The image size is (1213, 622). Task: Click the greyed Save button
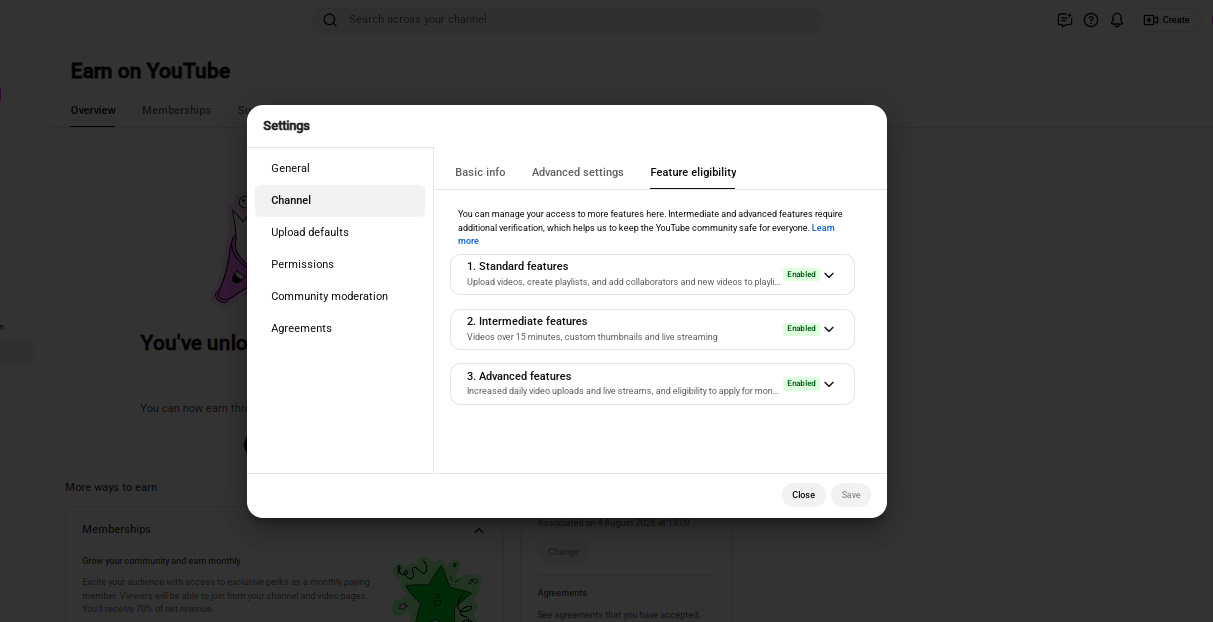tap(851, 495)
